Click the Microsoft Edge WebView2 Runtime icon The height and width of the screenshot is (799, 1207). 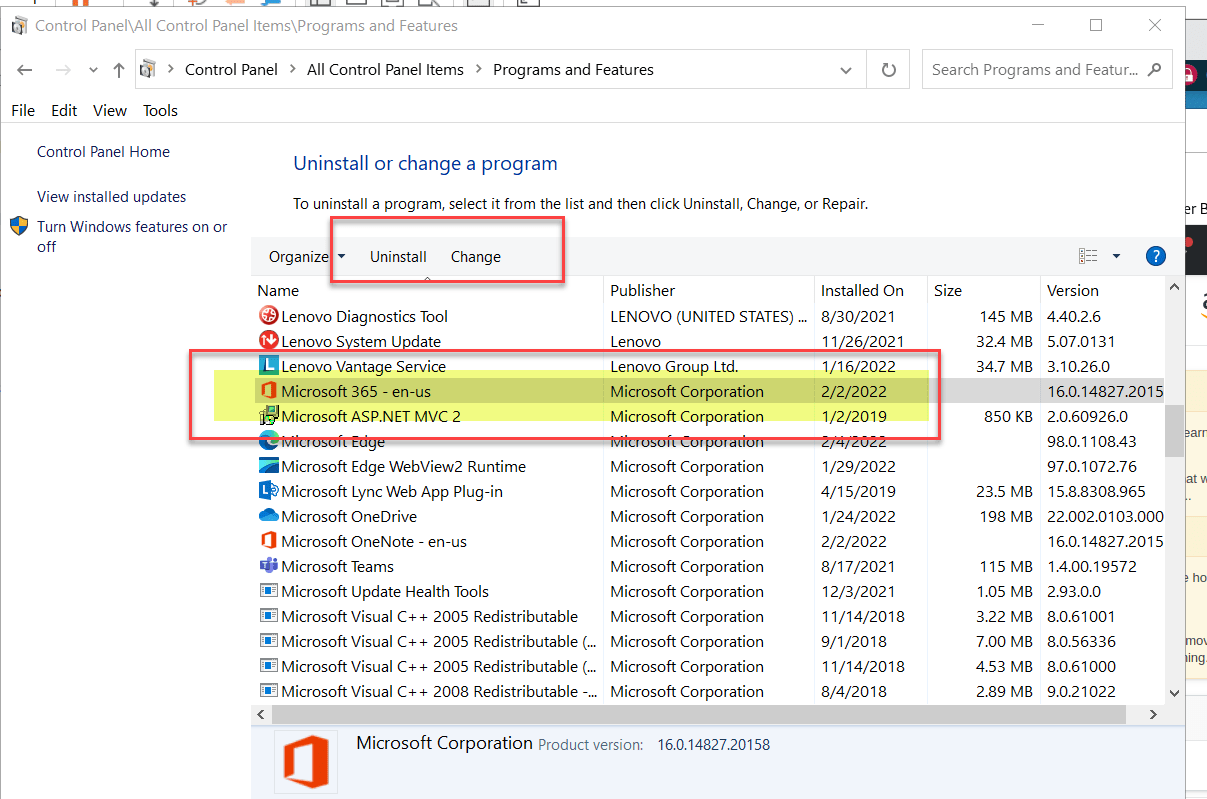(x=268, y=466)
